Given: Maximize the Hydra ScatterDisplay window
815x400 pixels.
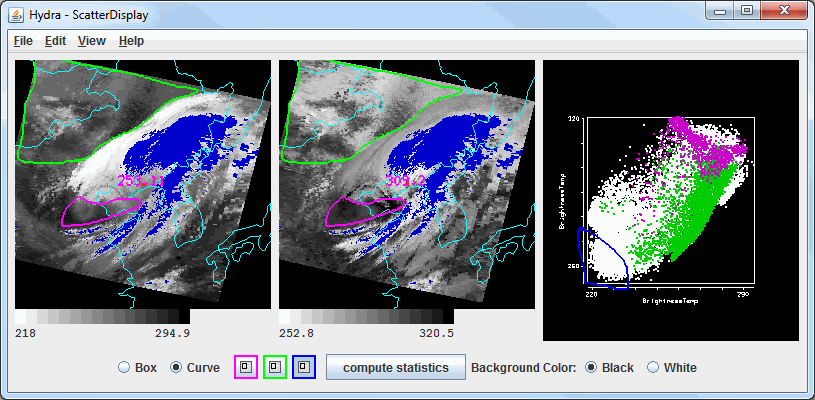Looking at the screenshot, I should [x=746, y=11].
